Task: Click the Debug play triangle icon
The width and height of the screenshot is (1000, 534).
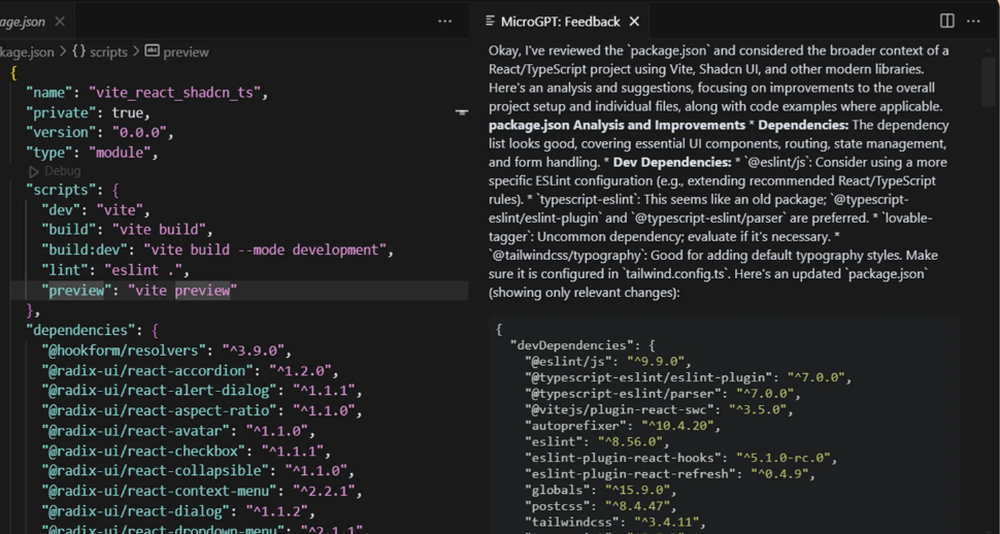Action: click(x=34, y=172)
